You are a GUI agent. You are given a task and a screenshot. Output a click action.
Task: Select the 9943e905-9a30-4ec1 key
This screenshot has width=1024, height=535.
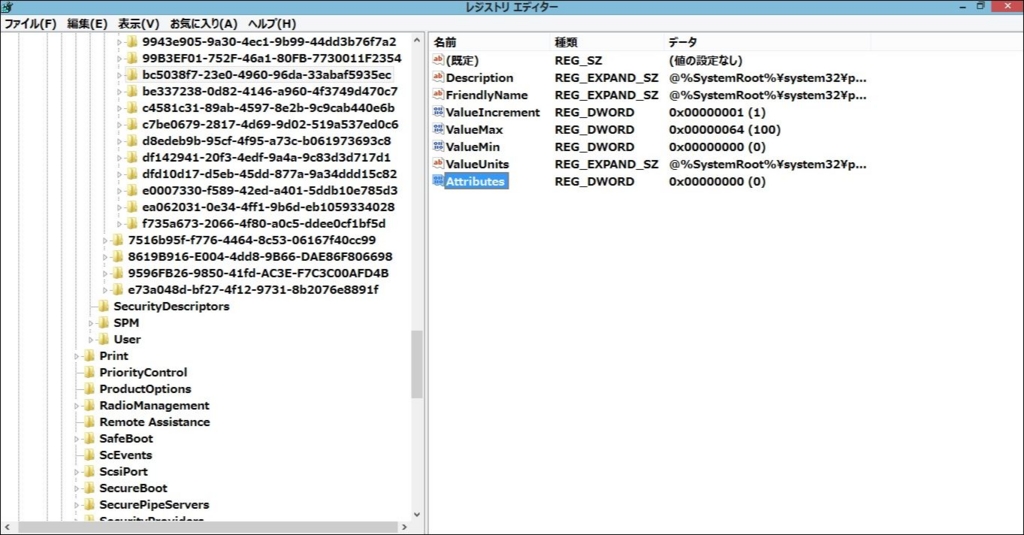(x=269, y=41)
